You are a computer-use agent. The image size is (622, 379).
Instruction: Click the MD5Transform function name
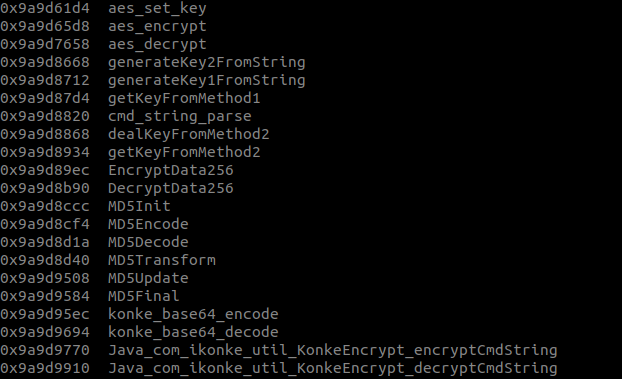coord(162,260)
